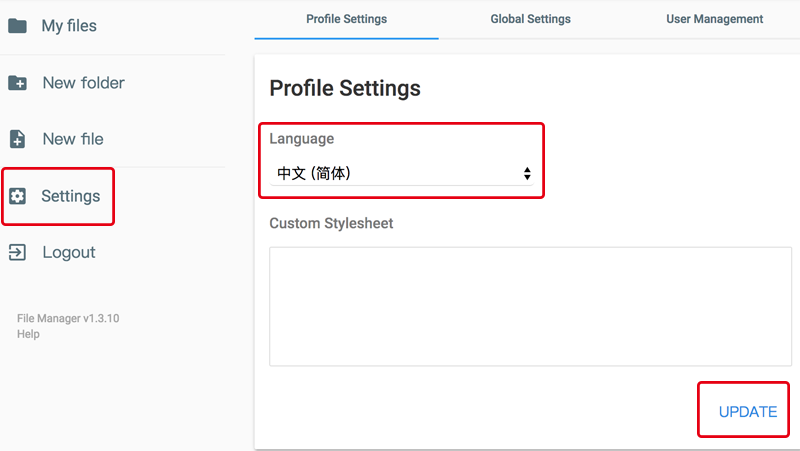Open My files from the sidebar text
800x451 pixels.
[x=69, y=26]
